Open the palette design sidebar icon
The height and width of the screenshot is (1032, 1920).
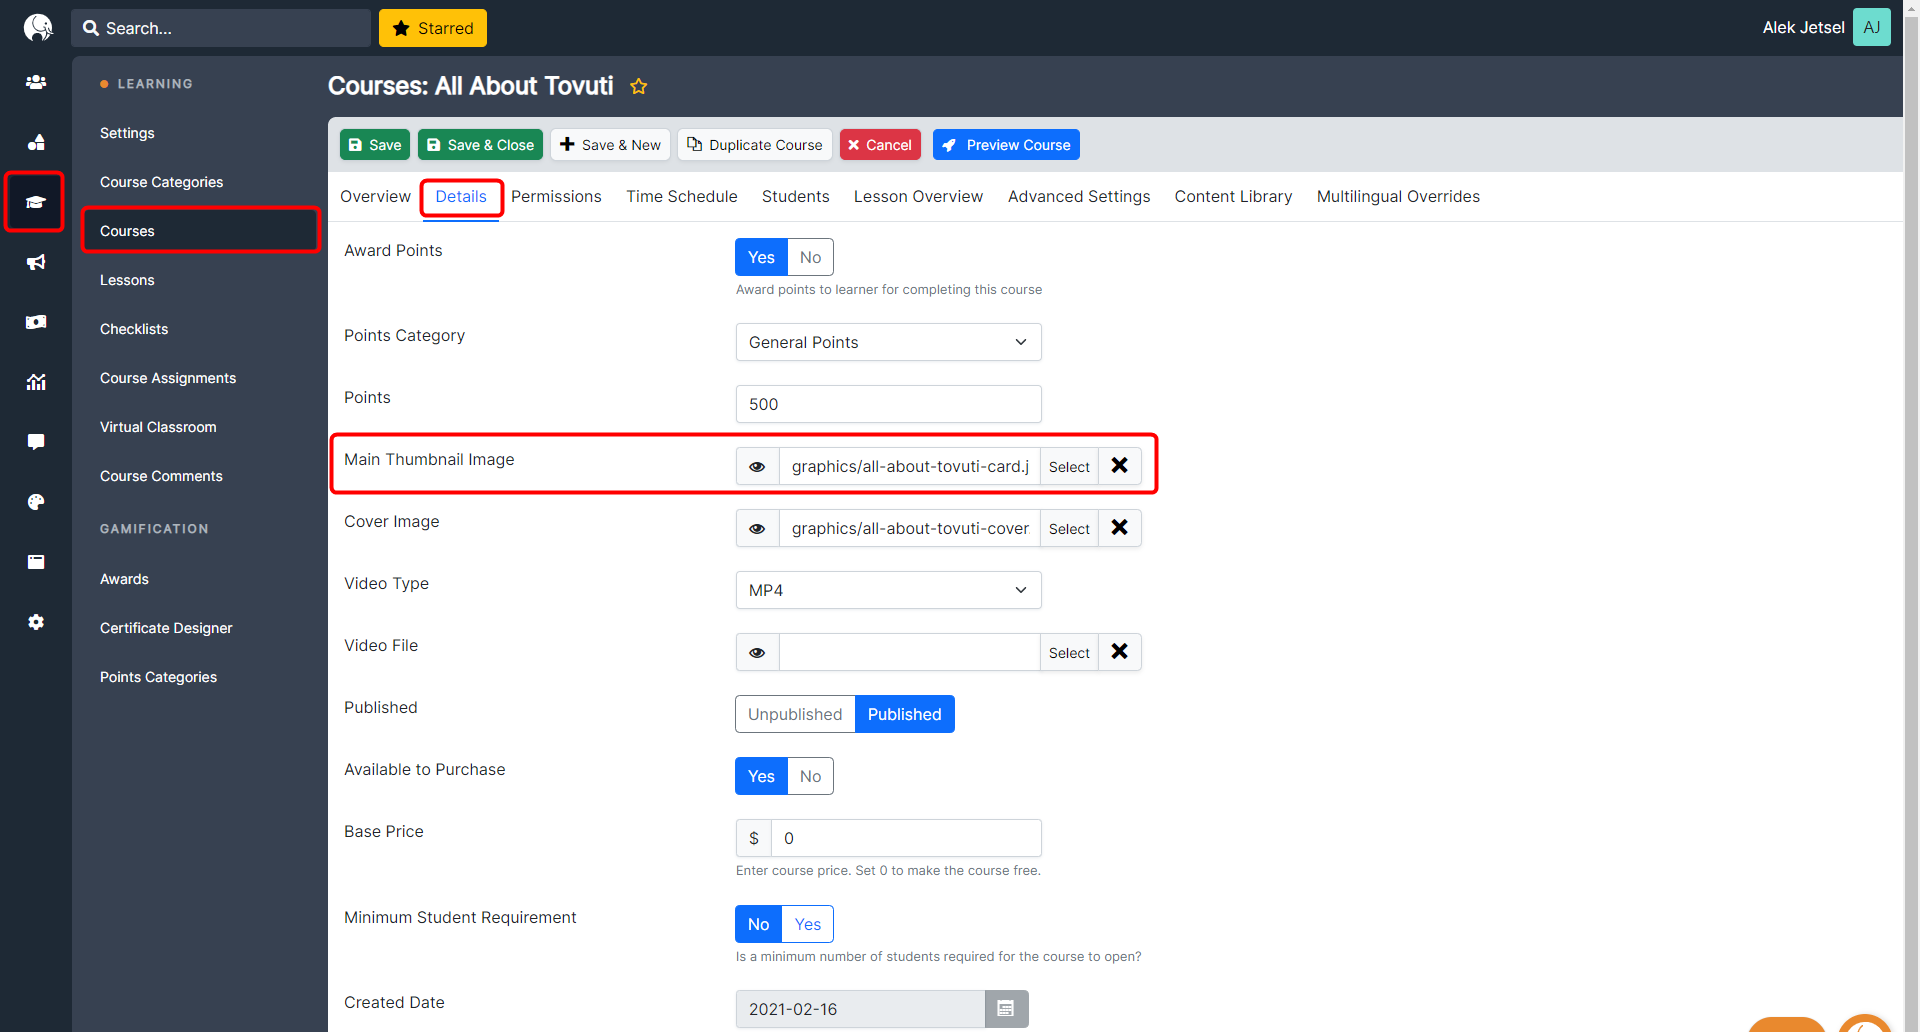(x=36, y=502)
